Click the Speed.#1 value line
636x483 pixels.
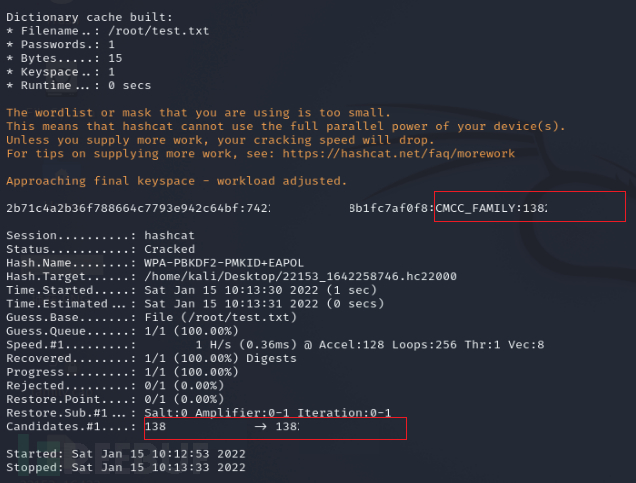click(275, 345)
